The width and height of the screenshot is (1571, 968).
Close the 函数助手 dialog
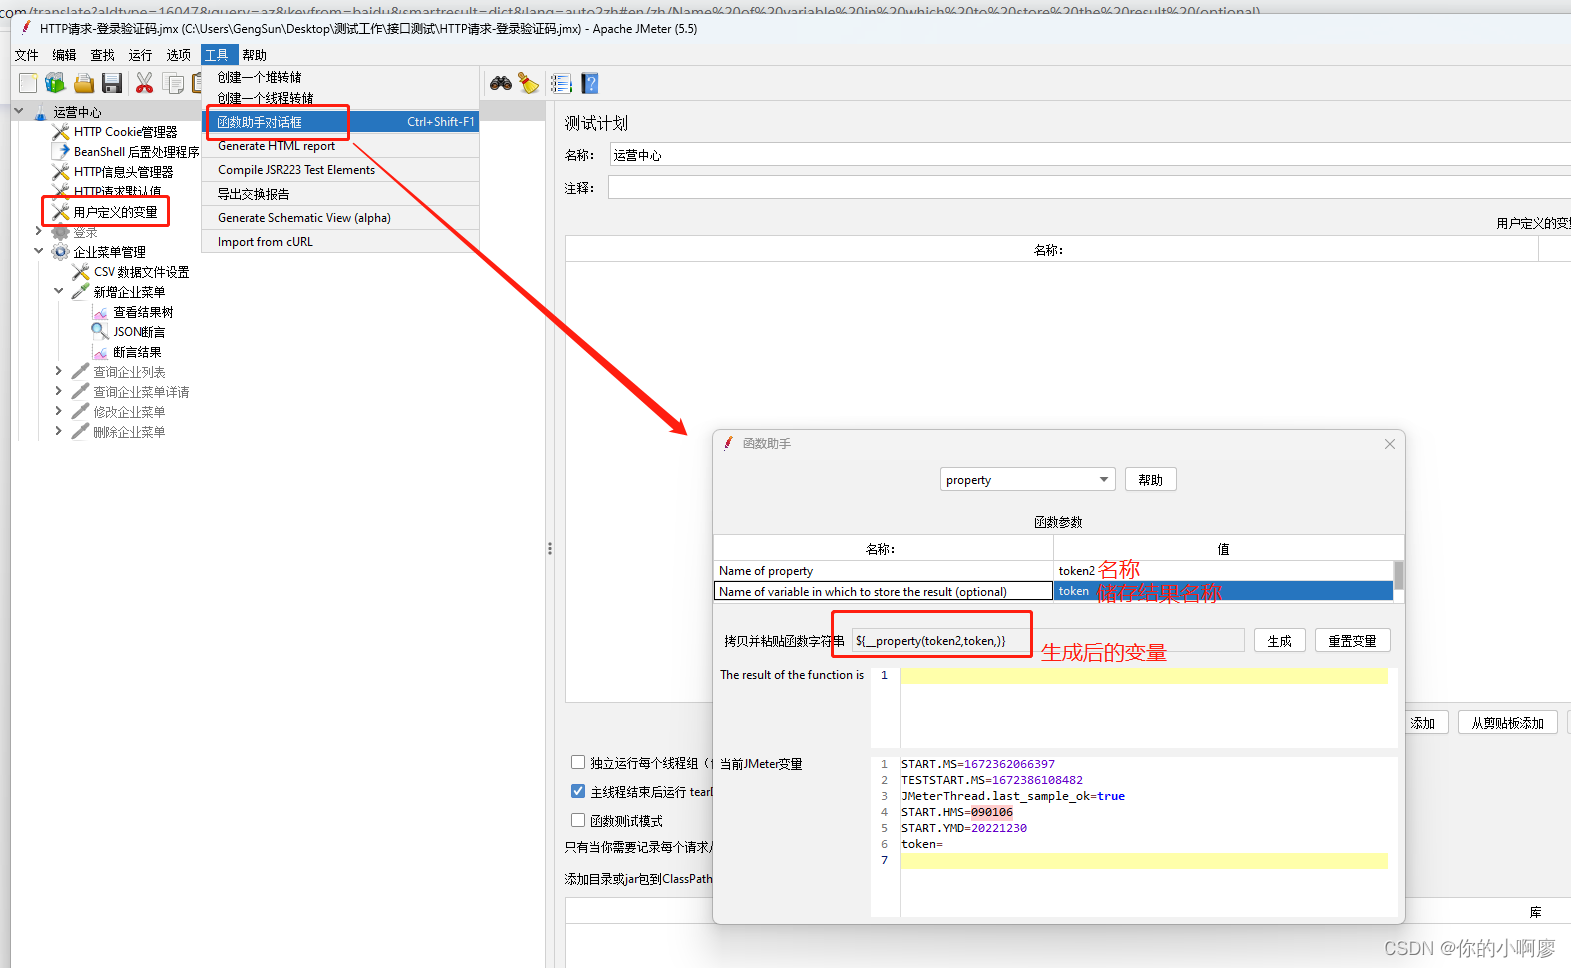(1390, 444)
